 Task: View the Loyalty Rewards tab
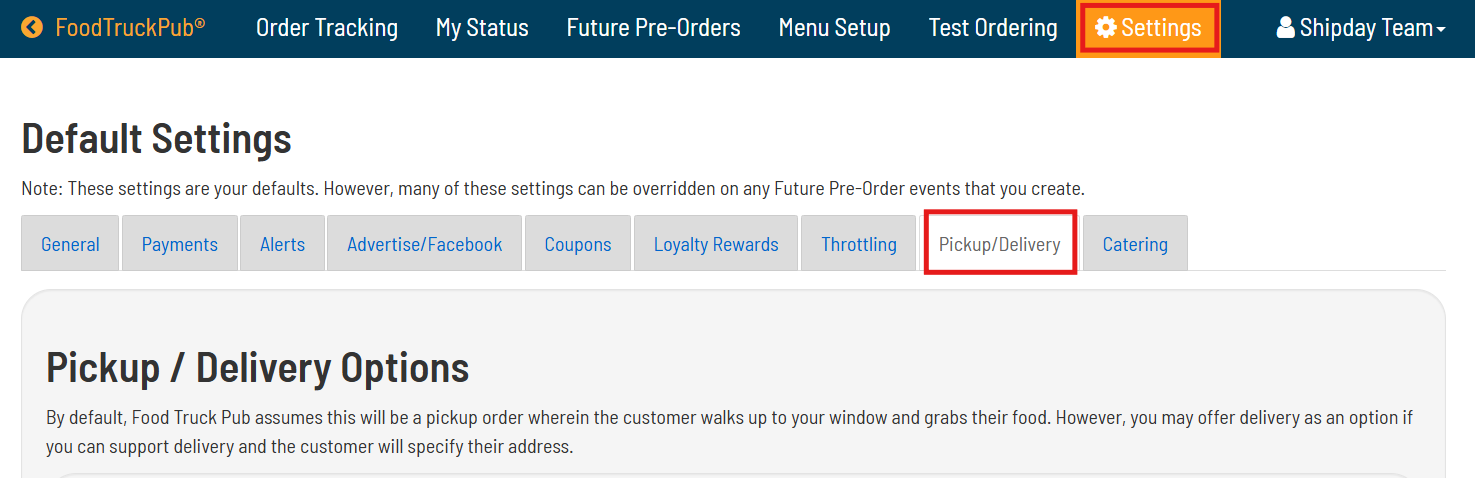pos(716,244)
